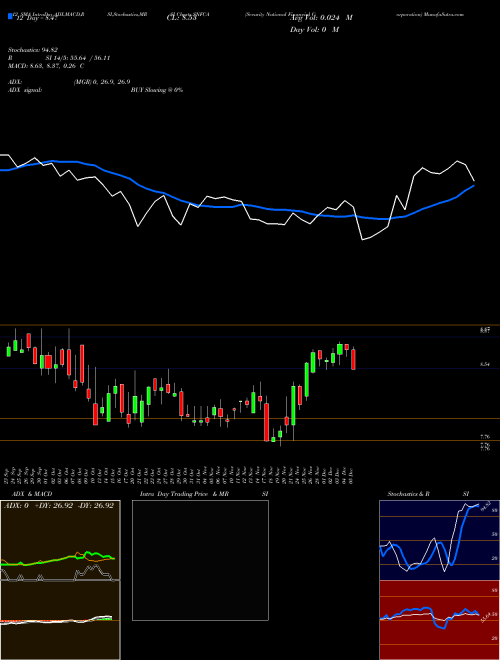Open the empty intraday trading price panel

click(200, 560)
